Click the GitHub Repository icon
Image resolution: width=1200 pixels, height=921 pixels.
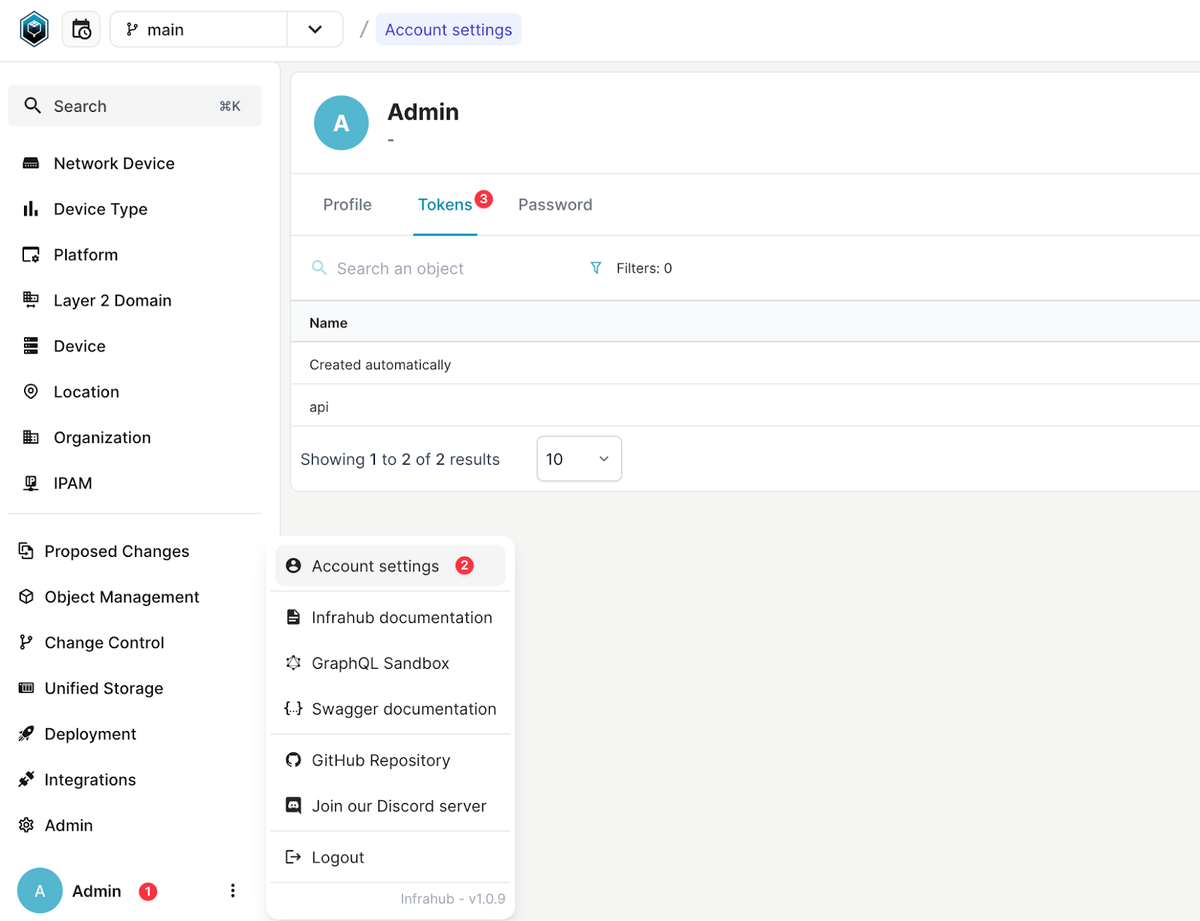(293, 760)
